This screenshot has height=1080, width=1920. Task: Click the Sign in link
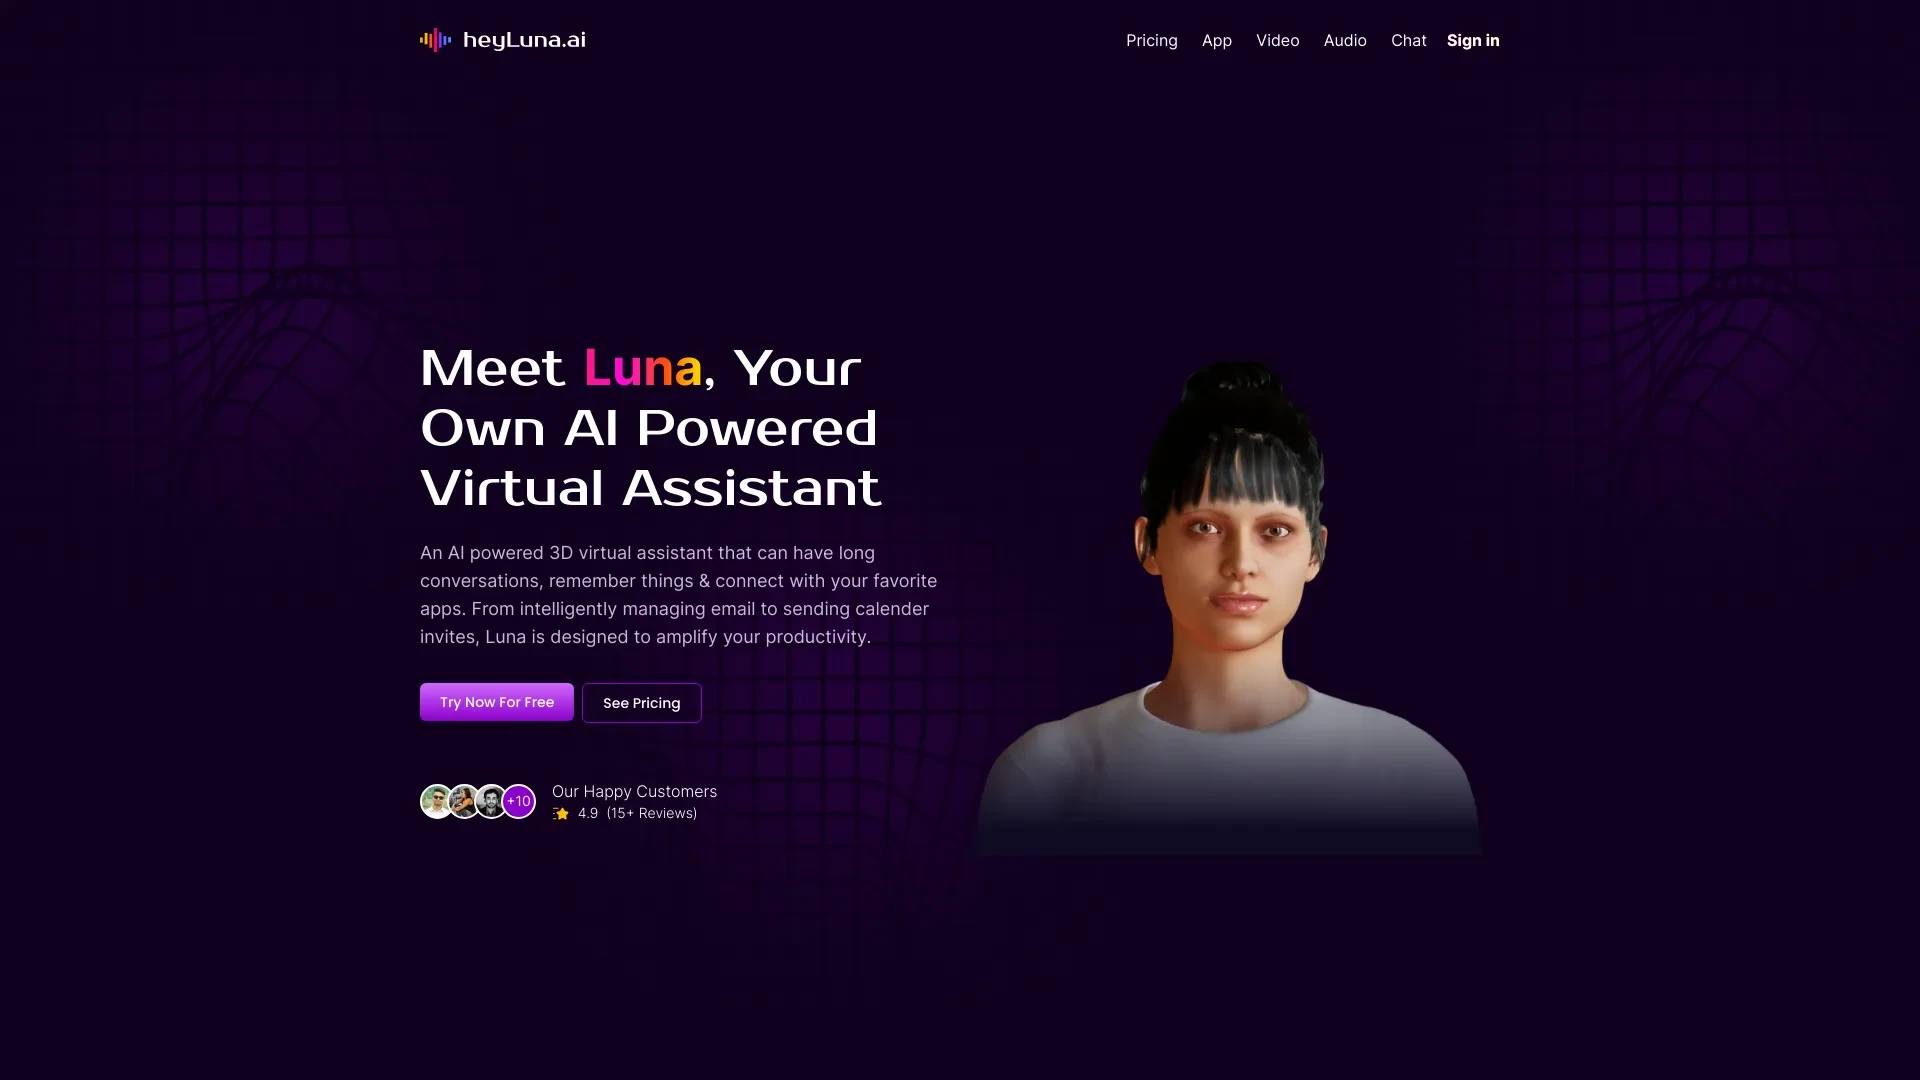pos(1473,40)
